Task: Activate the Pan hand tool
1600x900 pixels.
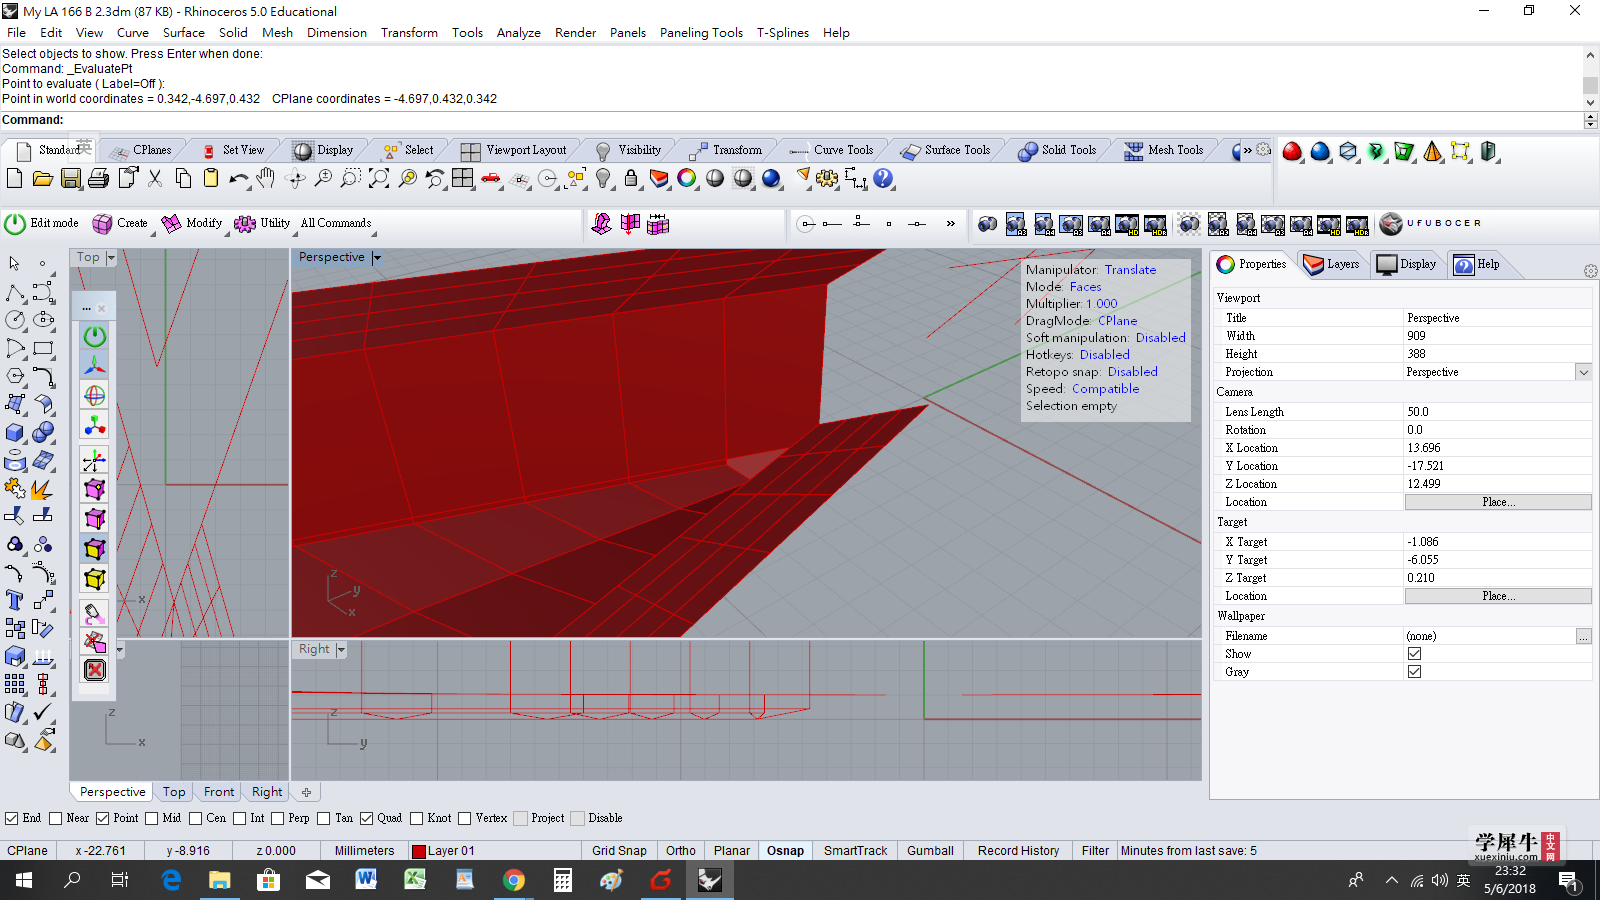Action: click(x=265, y=178)
